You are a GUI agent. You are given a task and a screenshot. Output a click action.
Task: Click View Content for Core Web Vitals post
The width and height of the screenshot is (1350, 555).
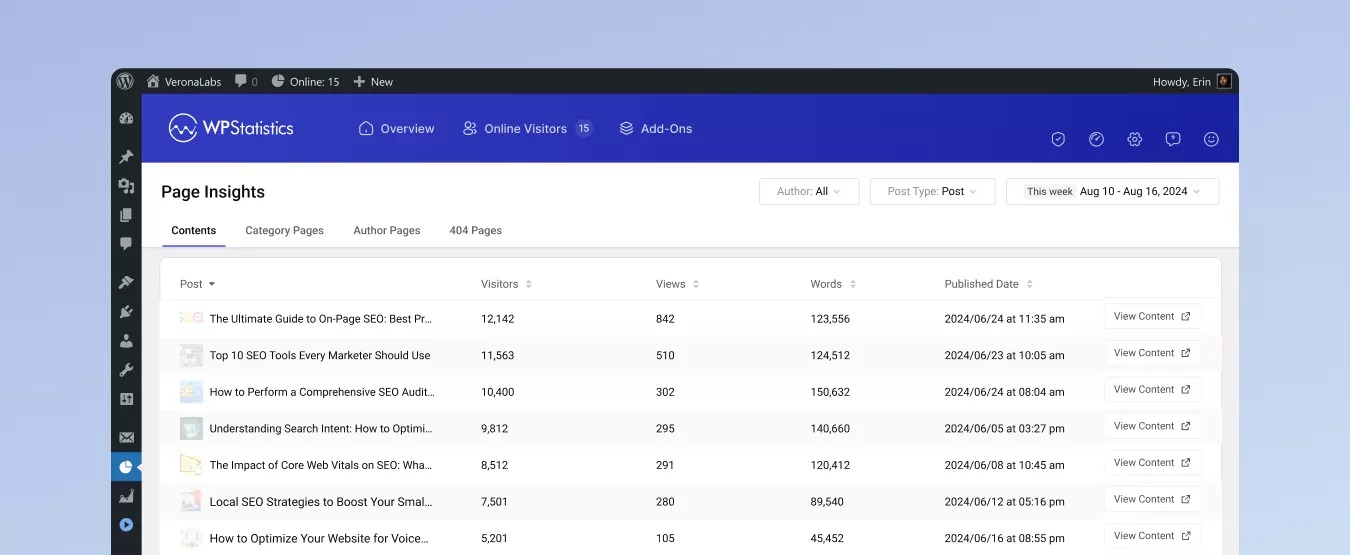[x=1152, y=462]
